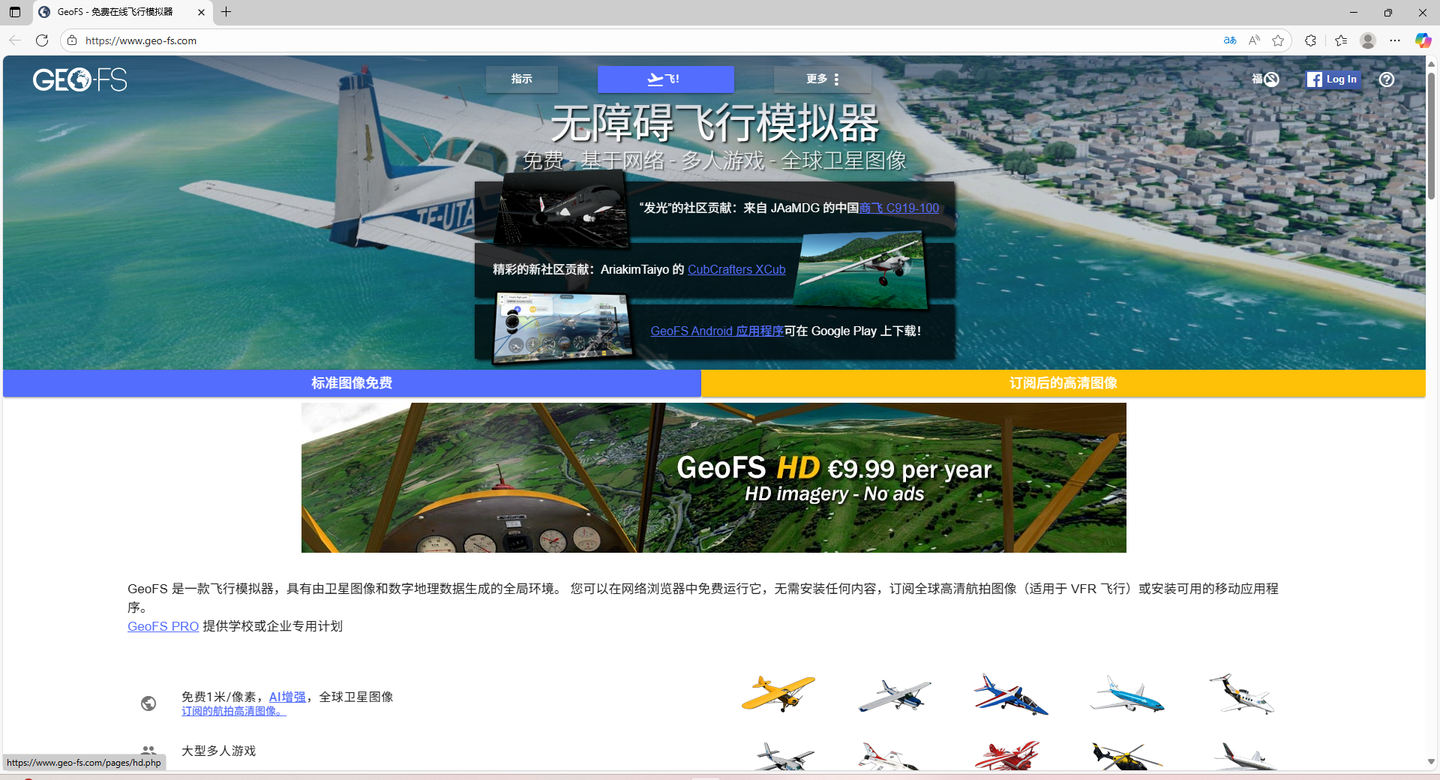Log in with Facebook button
This screenshot has height=780, width=1440.
(x=1333, y=79)
